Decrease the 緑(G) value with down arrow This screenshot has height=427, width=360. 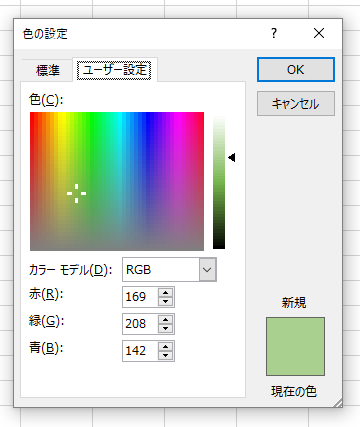tap(166, 328)
